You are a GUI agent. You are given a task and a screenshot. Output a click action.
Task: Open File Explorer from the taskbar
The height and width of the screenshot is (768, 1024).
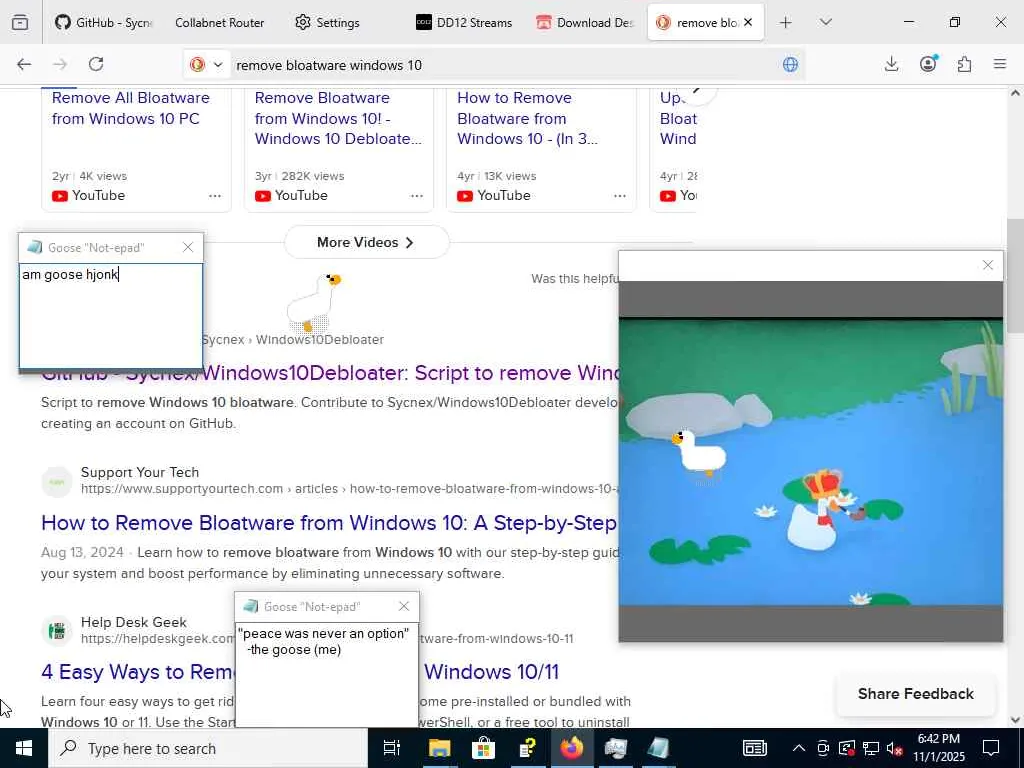[440, 748]
